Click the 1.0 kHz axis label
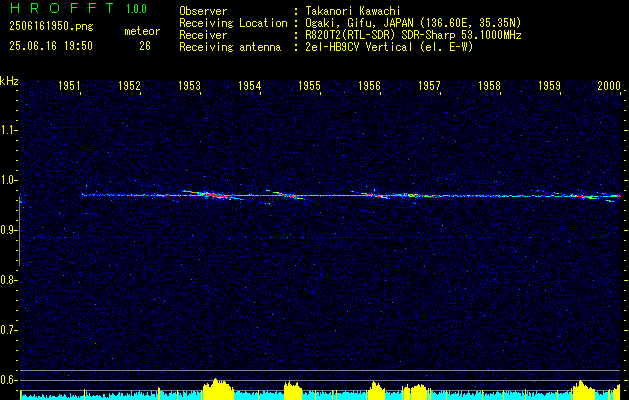Image resolution: width=629 pixels, height=400 pixels. 8,180
